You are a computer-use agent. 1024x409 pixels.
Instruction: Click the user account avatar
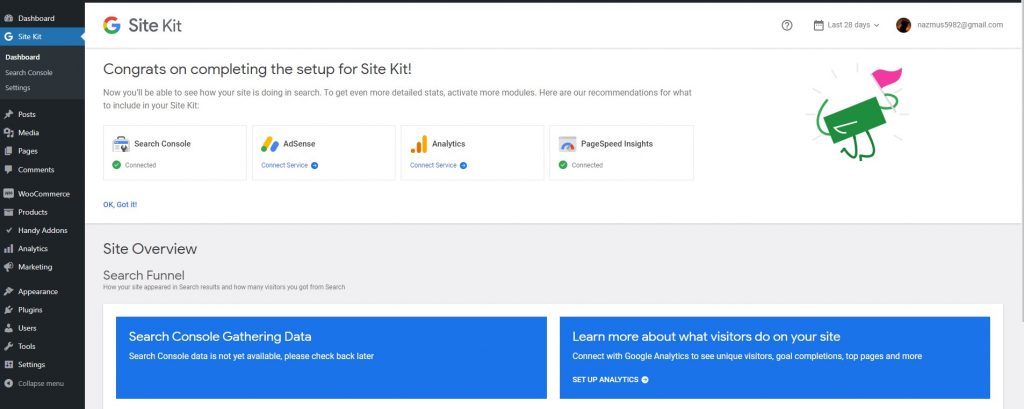coord(904,25)
